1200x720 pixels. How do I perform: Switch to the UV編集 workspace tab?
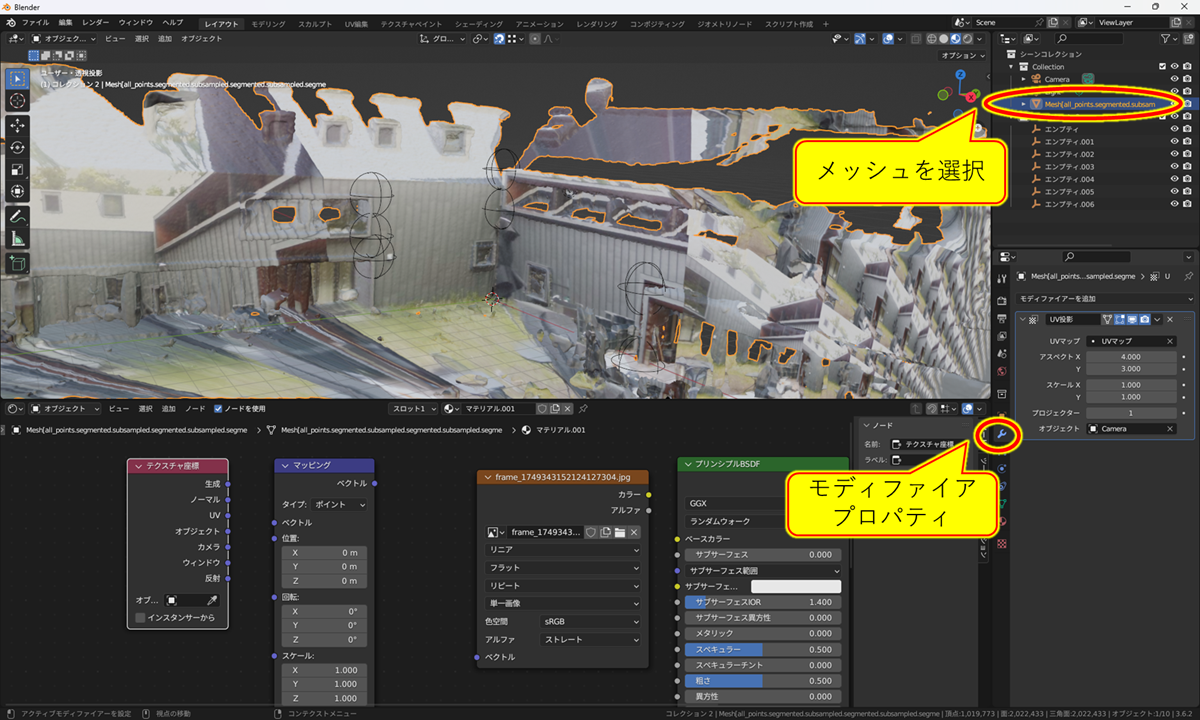[x=356, y=22]
